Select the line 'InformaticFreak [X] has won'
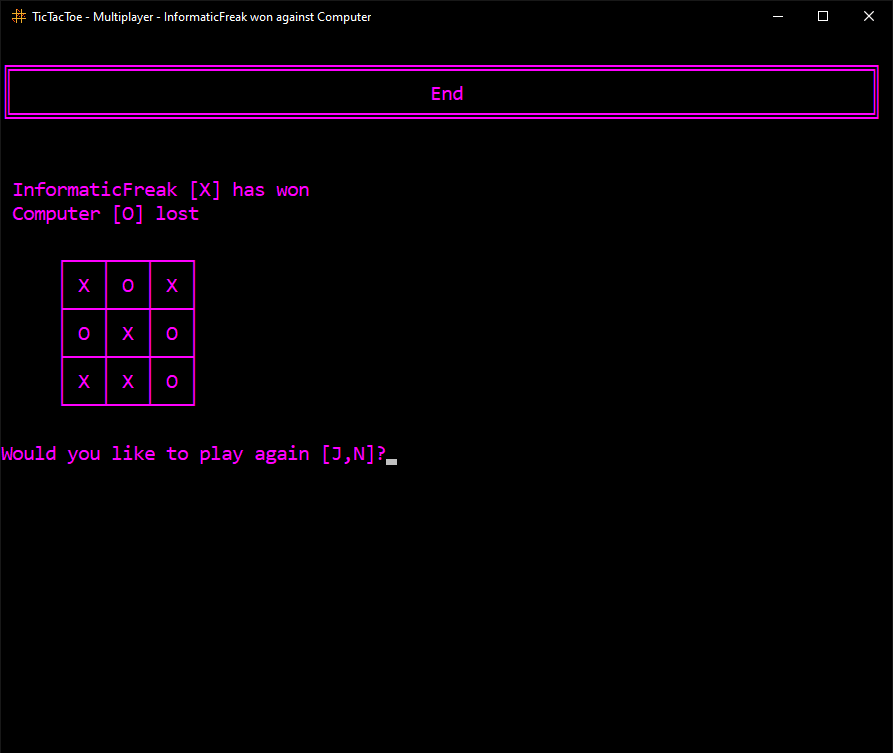893x753 pixels. pos(161,190)
